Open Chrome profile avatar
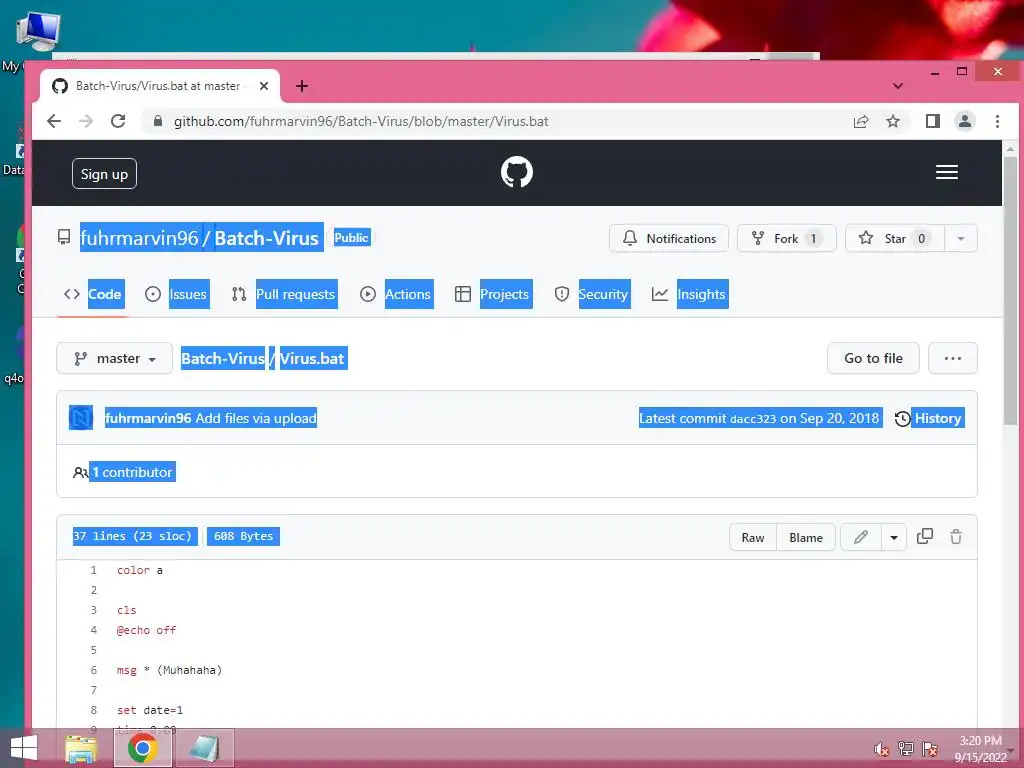The width and height of the screenshot is (1024, 768). click(x=965, y=121)
